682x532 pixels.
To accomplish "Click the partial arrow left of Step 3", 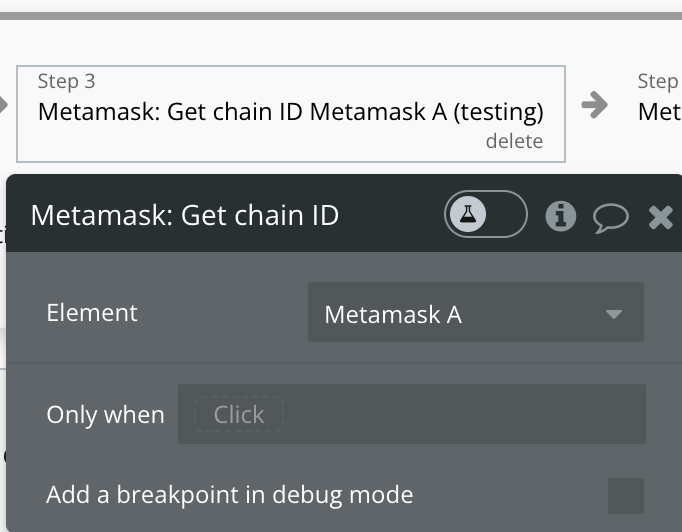I will click(x=3, y=105).
